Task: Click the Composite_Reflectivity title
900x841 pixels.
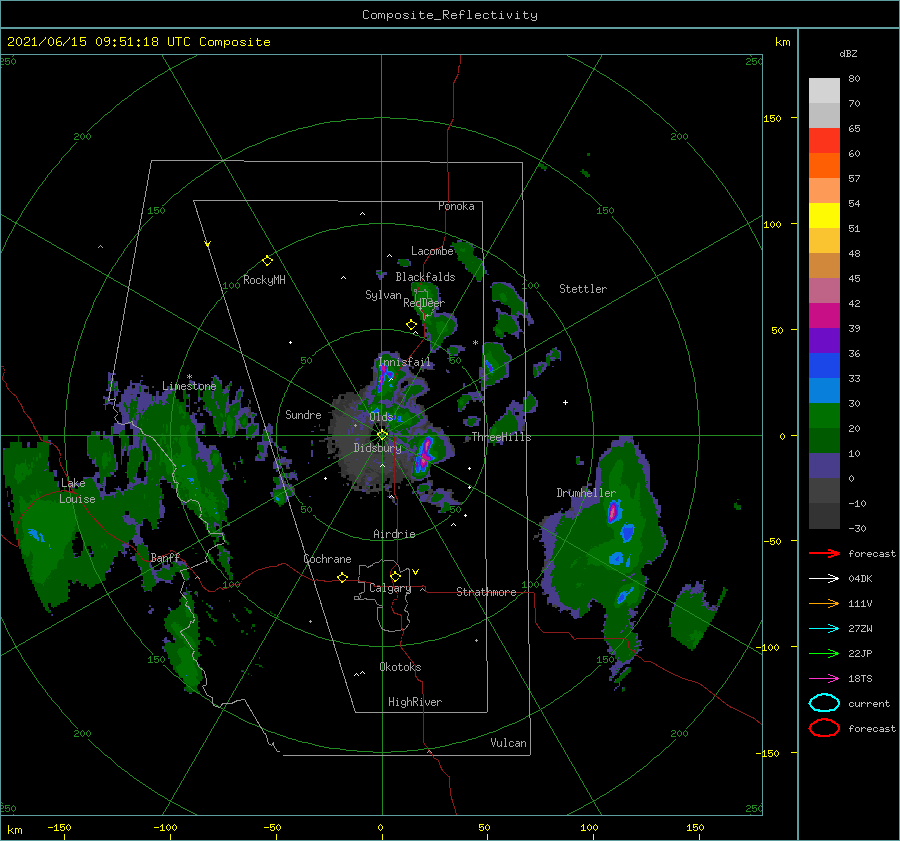Action: coord(449,15)
